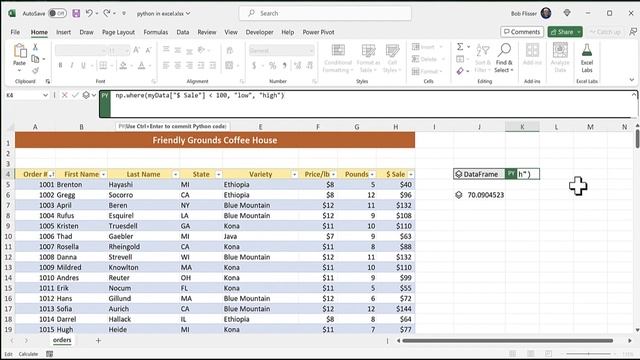
Task: Click the Redo arrow icon
Action: (x=107, y=13)
